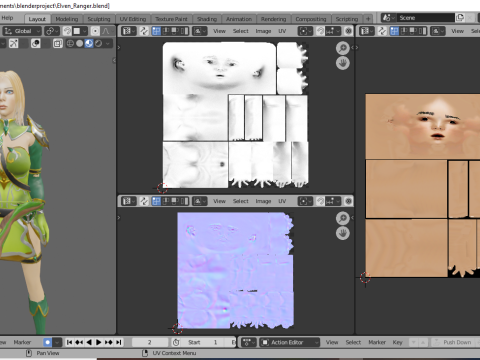
Task: Open pivot dropdown in the bottom UV editor
Action: coord(305,201)
